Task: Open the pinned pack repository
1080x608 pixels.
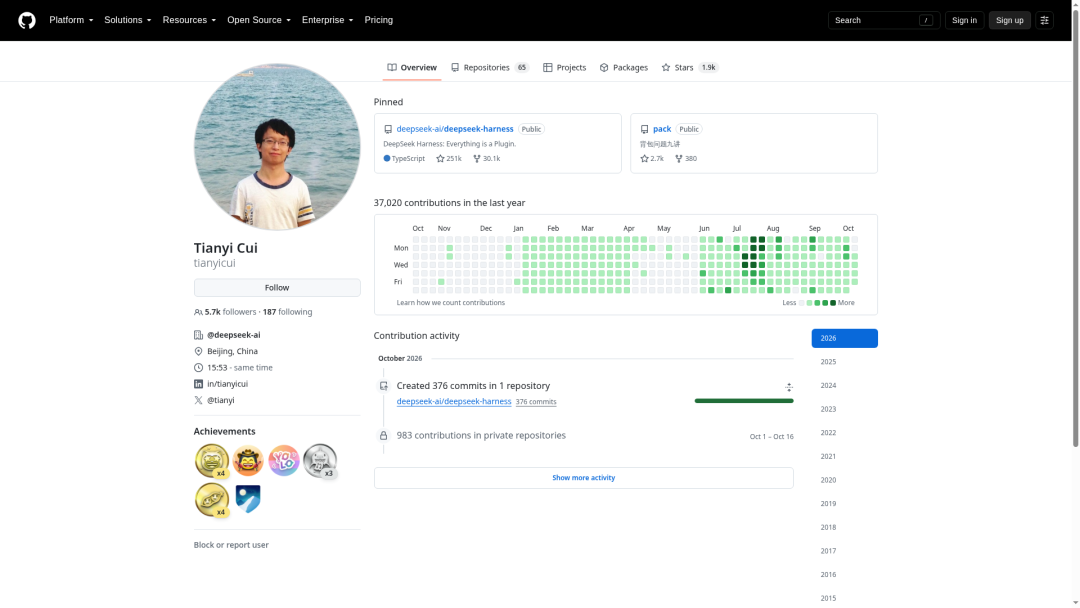Action: point(662,129)
